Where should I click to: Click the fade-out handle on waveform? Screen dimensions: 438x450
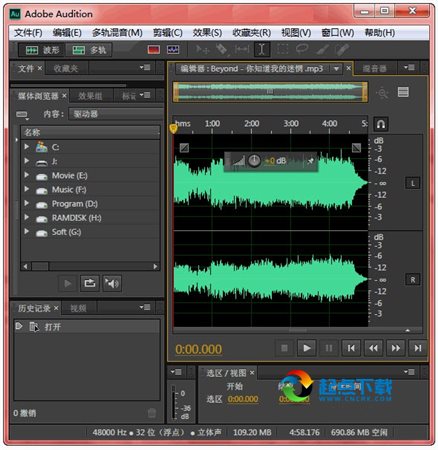357,147
